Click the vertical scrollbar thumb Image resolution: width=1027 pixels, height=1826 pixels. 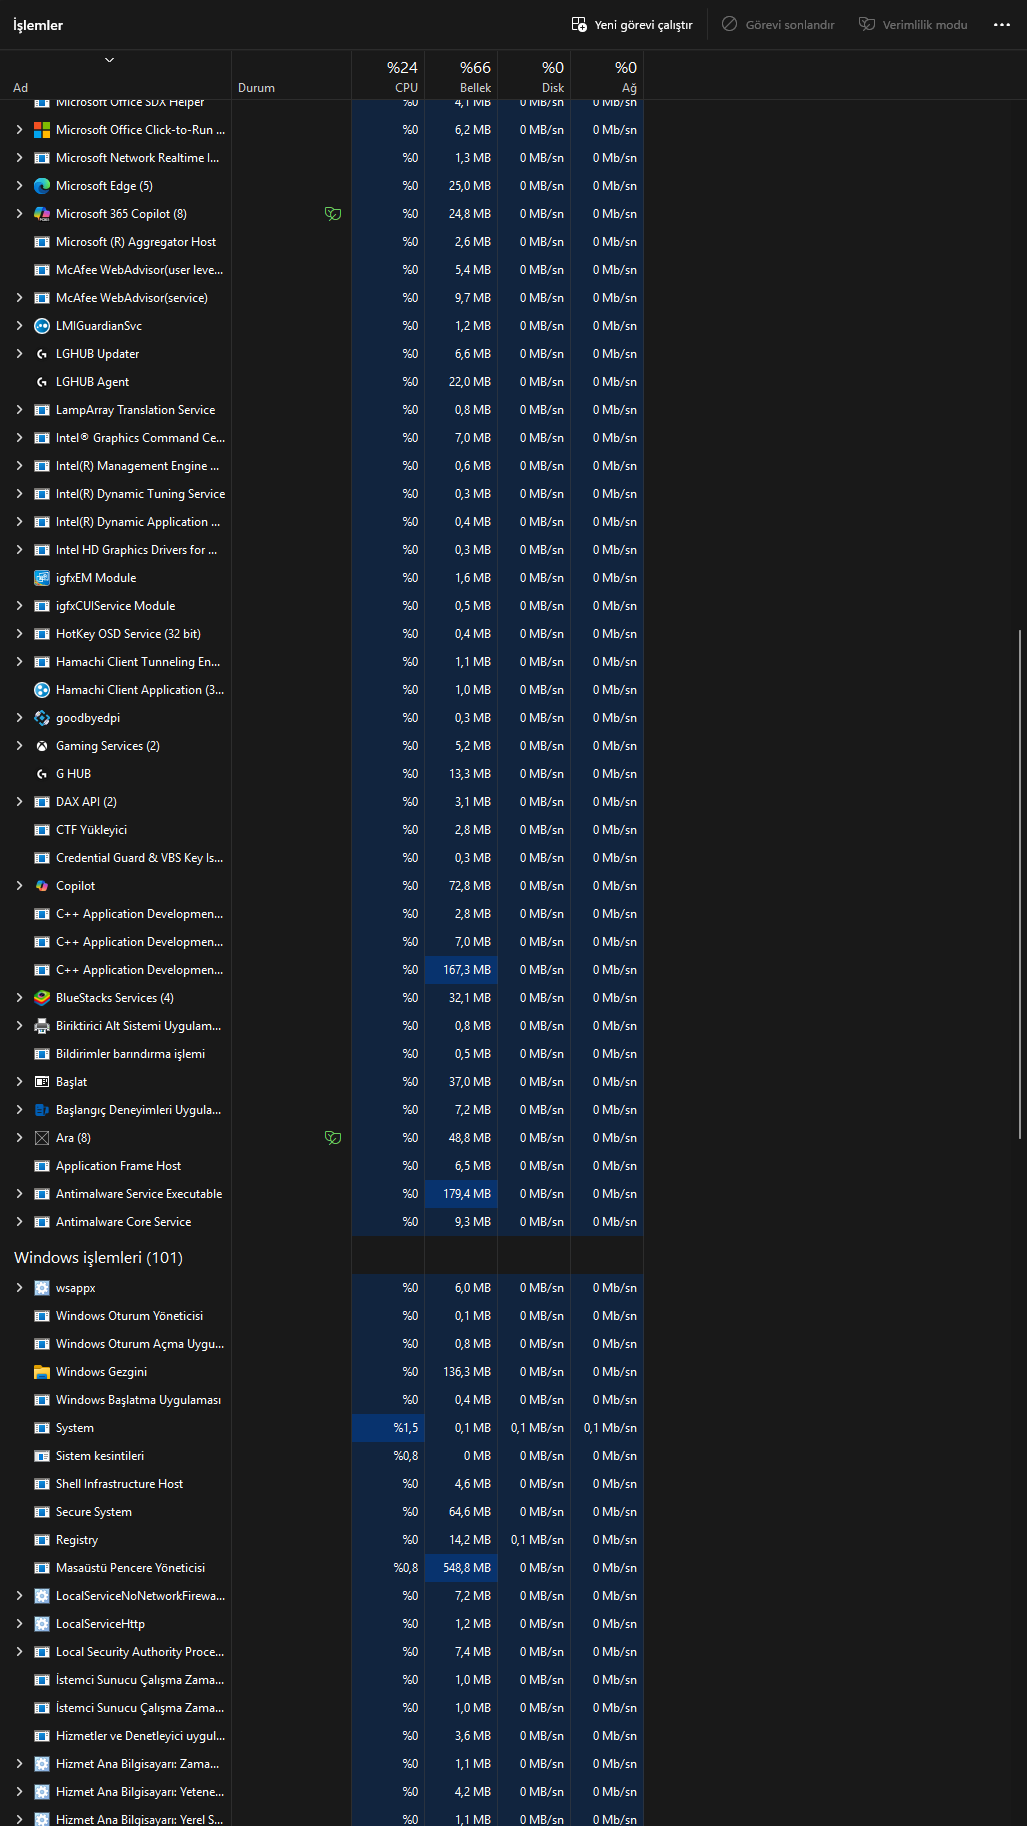pyautogui.click(x=1020, y=883)
